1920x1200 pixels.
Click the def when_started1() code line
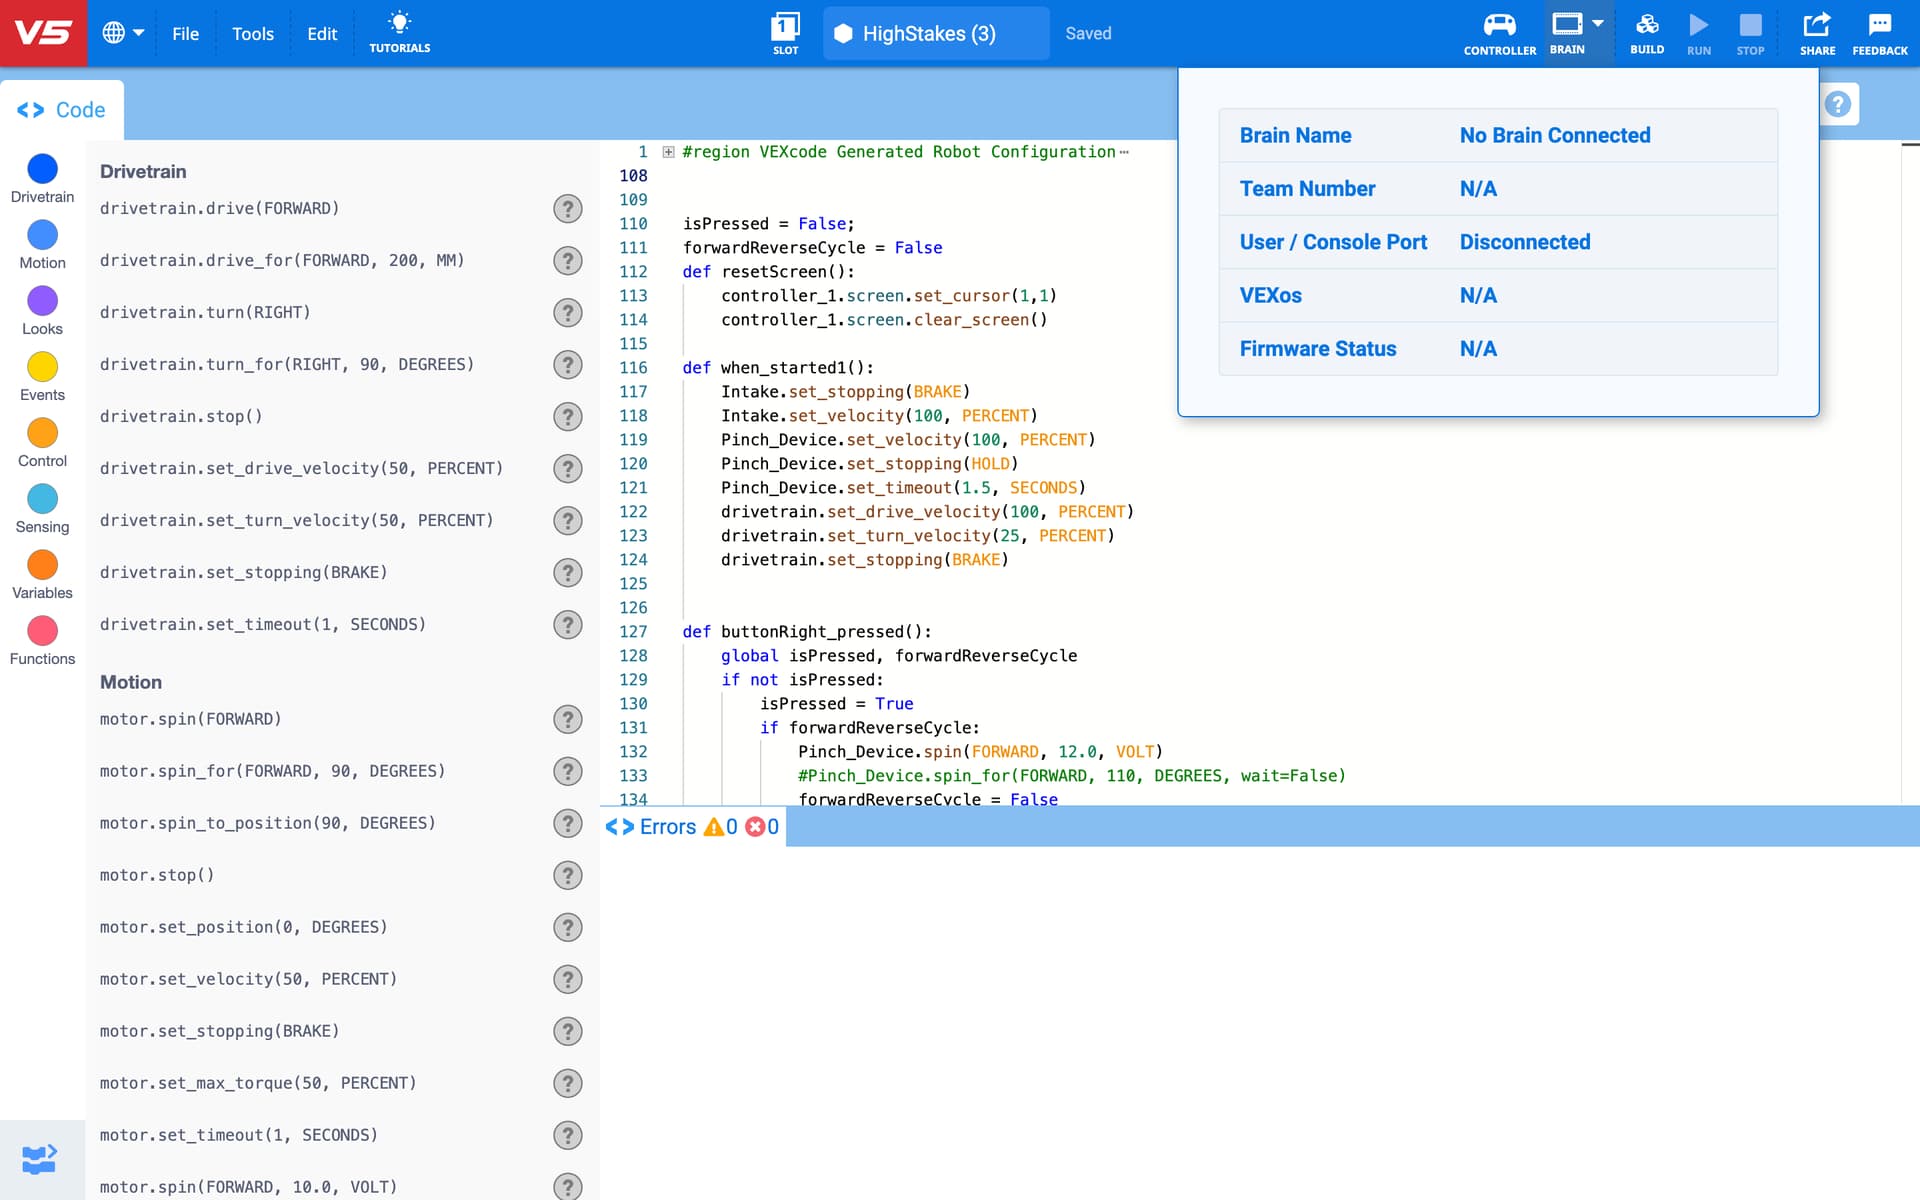(778, 368)
